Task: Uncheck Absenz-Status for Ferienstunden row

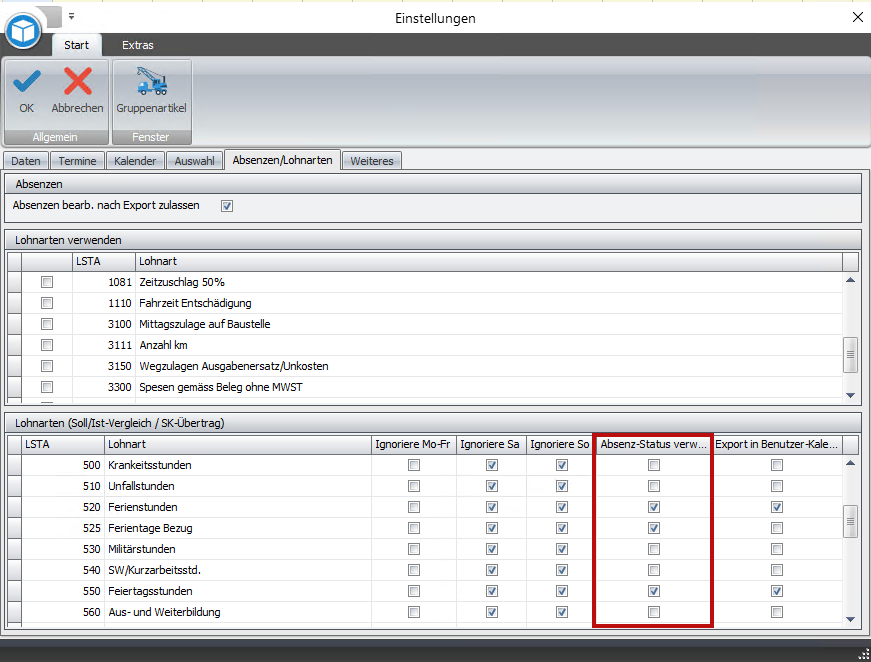Action: 653,507
